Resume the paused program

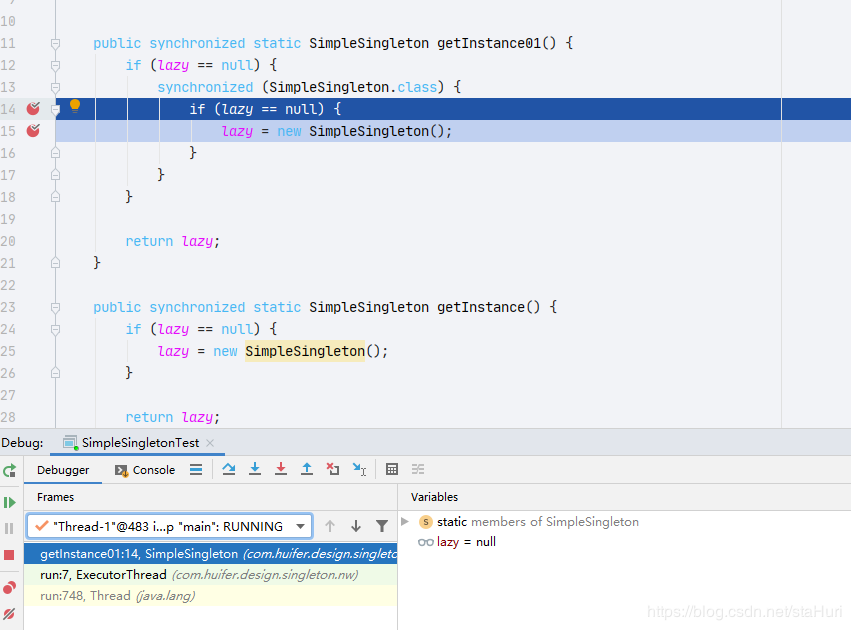click(x=10, y=502)
